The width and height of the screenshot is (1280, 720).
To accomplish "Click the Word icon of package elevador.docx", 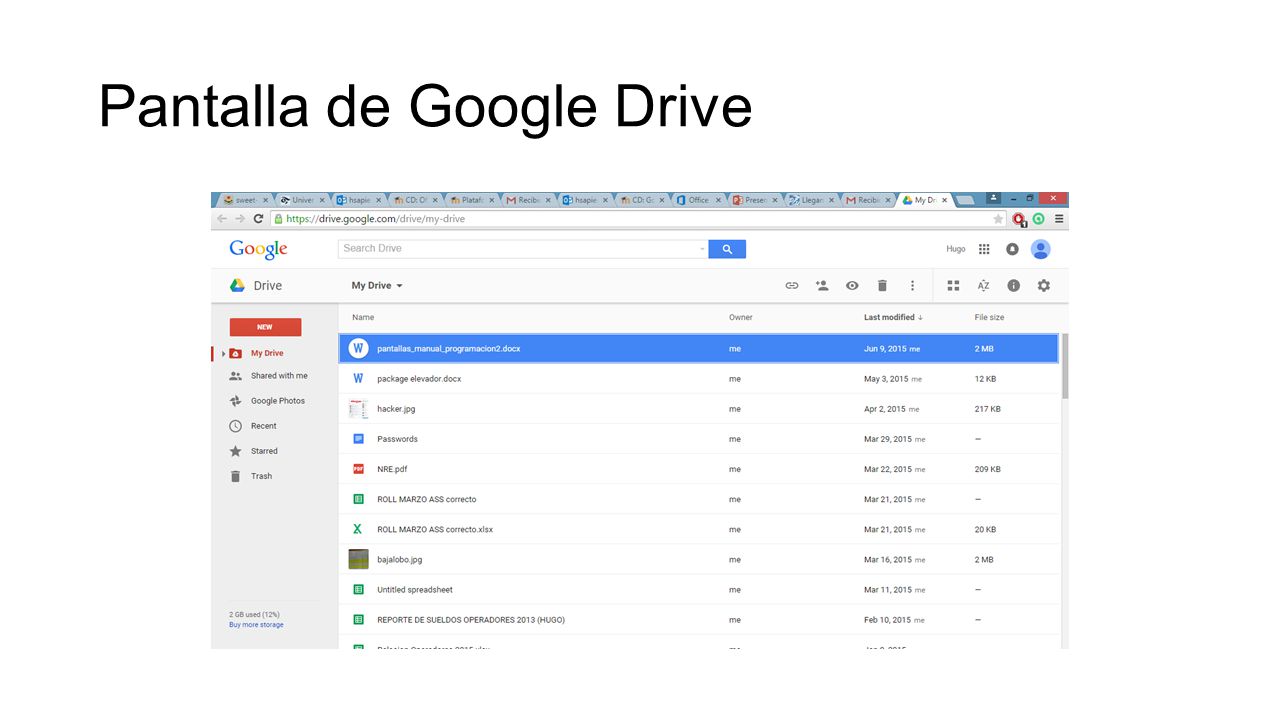I will 358,379.
